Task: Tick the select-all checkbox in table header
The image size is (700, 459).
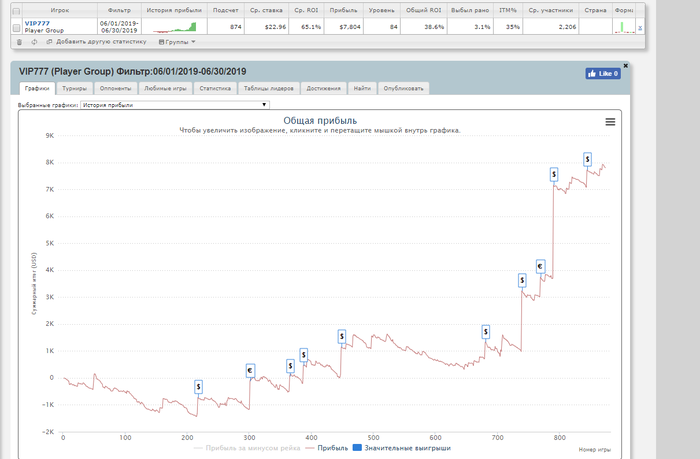Action: coord(17,11)
